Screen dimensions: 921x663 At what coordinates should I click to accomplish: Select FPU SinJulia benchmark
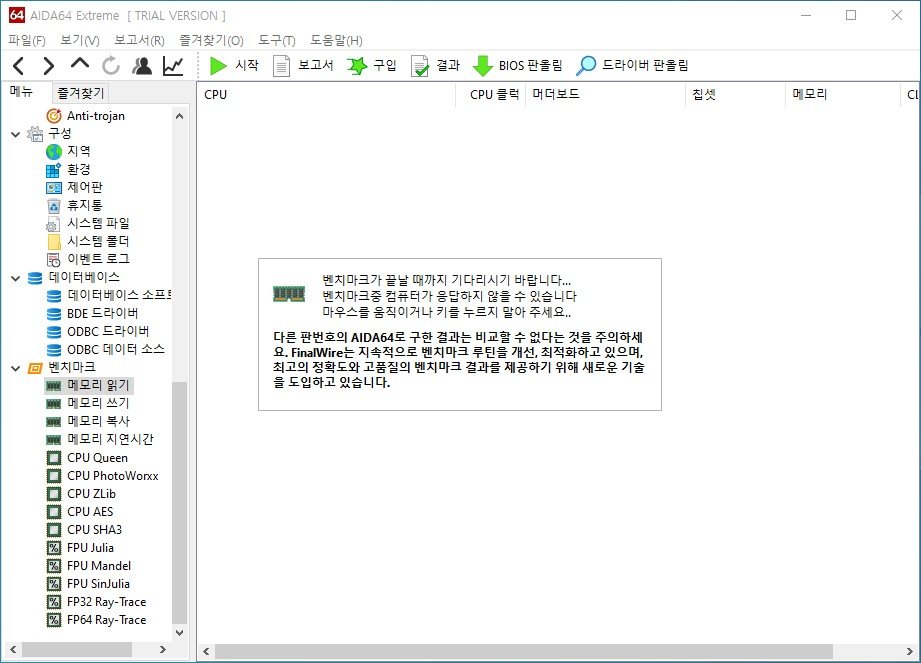pos(89,584)
